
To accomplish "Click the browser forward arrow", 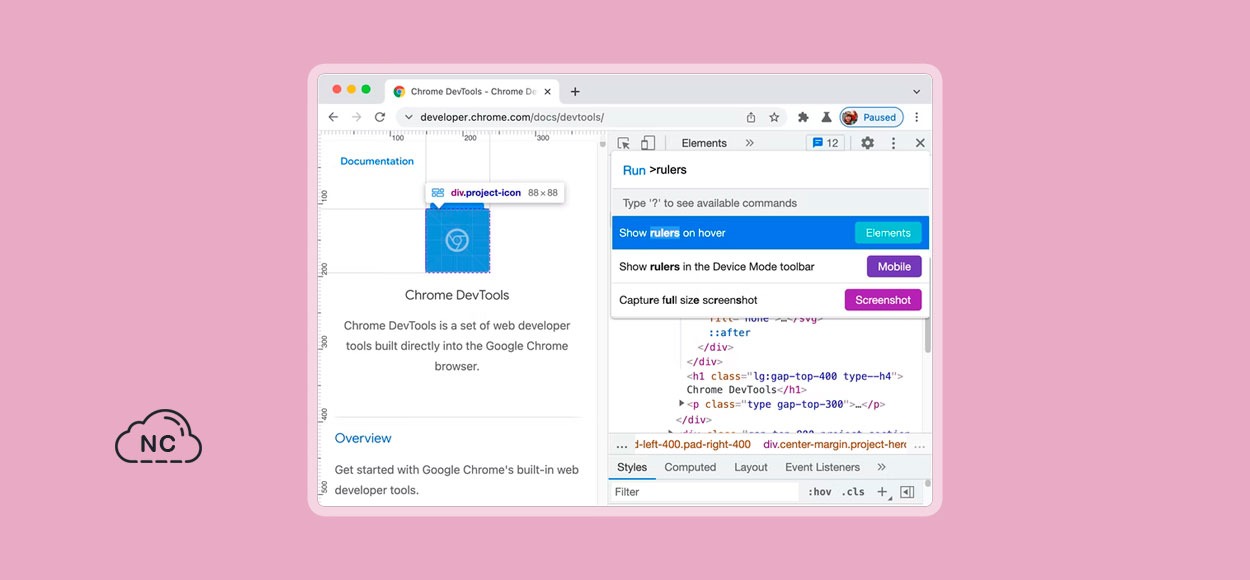I will pos(356,117).
